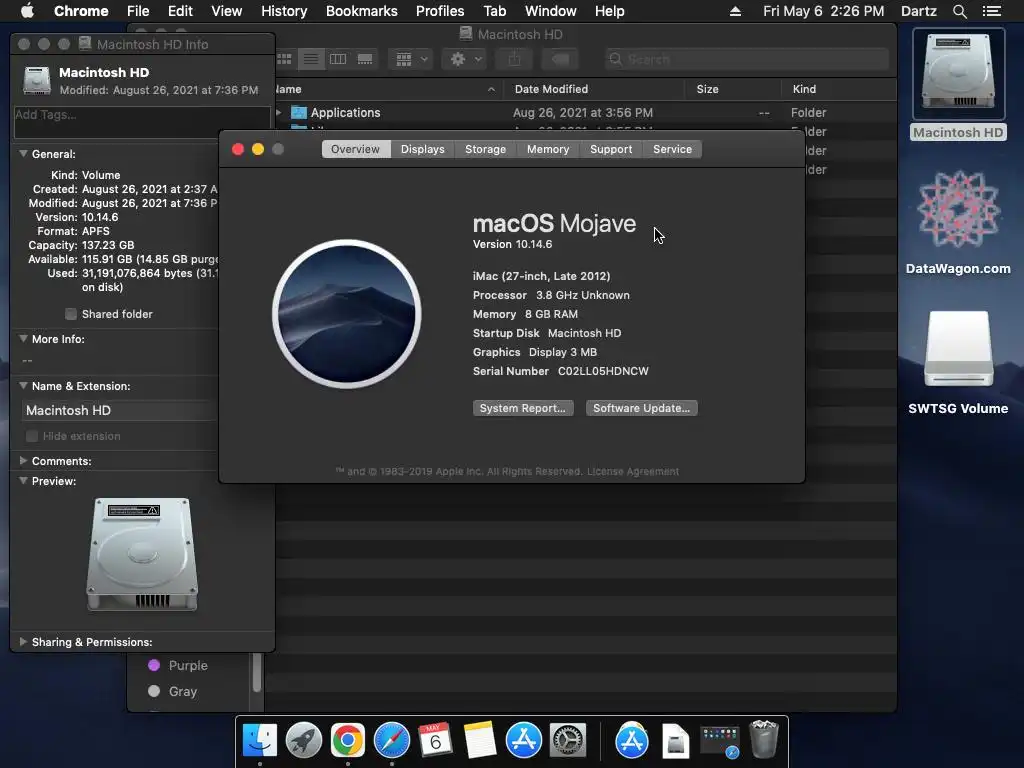Open Spotlight search in menu bar
Image resolution: width=1024 pixels, height=768 pixels.
(x=959, y=11)
